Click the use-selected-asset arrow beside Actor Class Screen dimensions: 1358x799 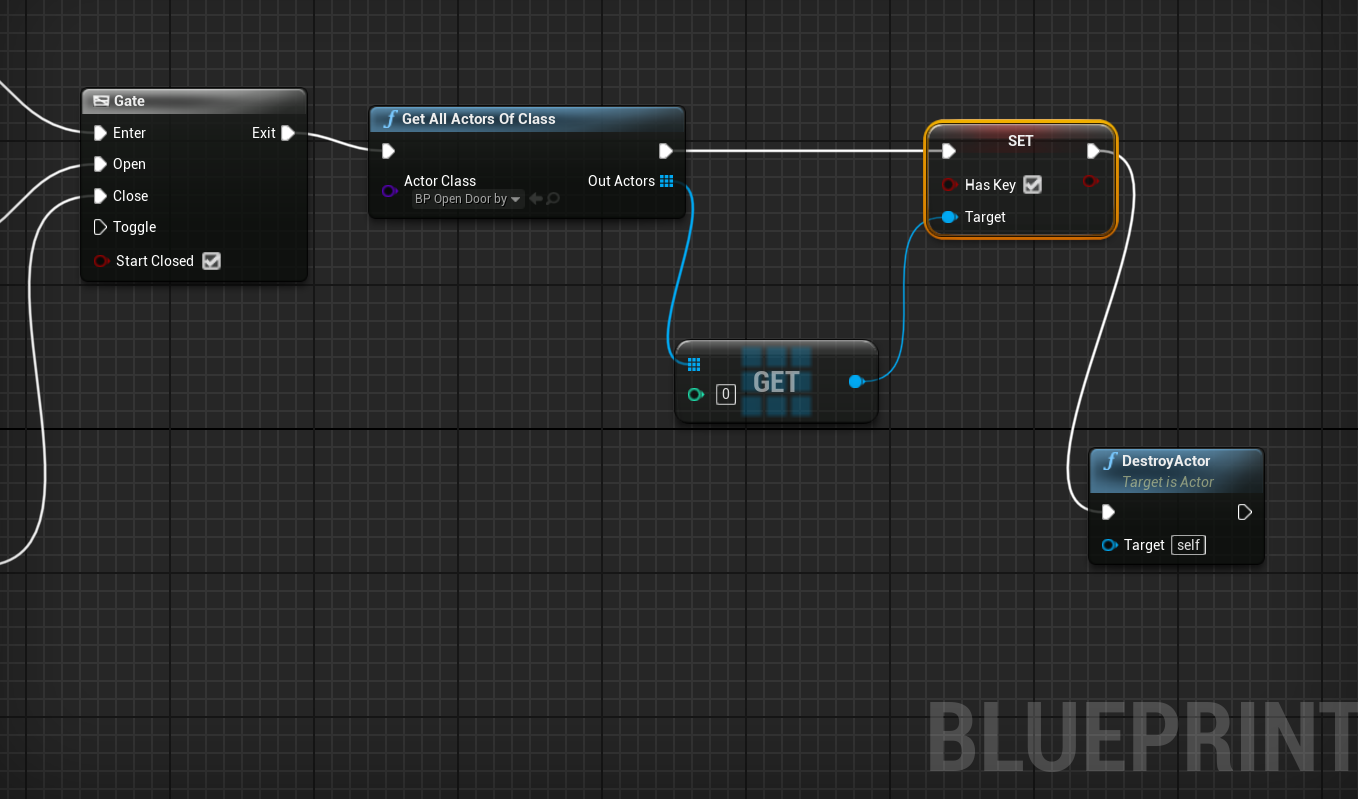[x=536, y=199]
